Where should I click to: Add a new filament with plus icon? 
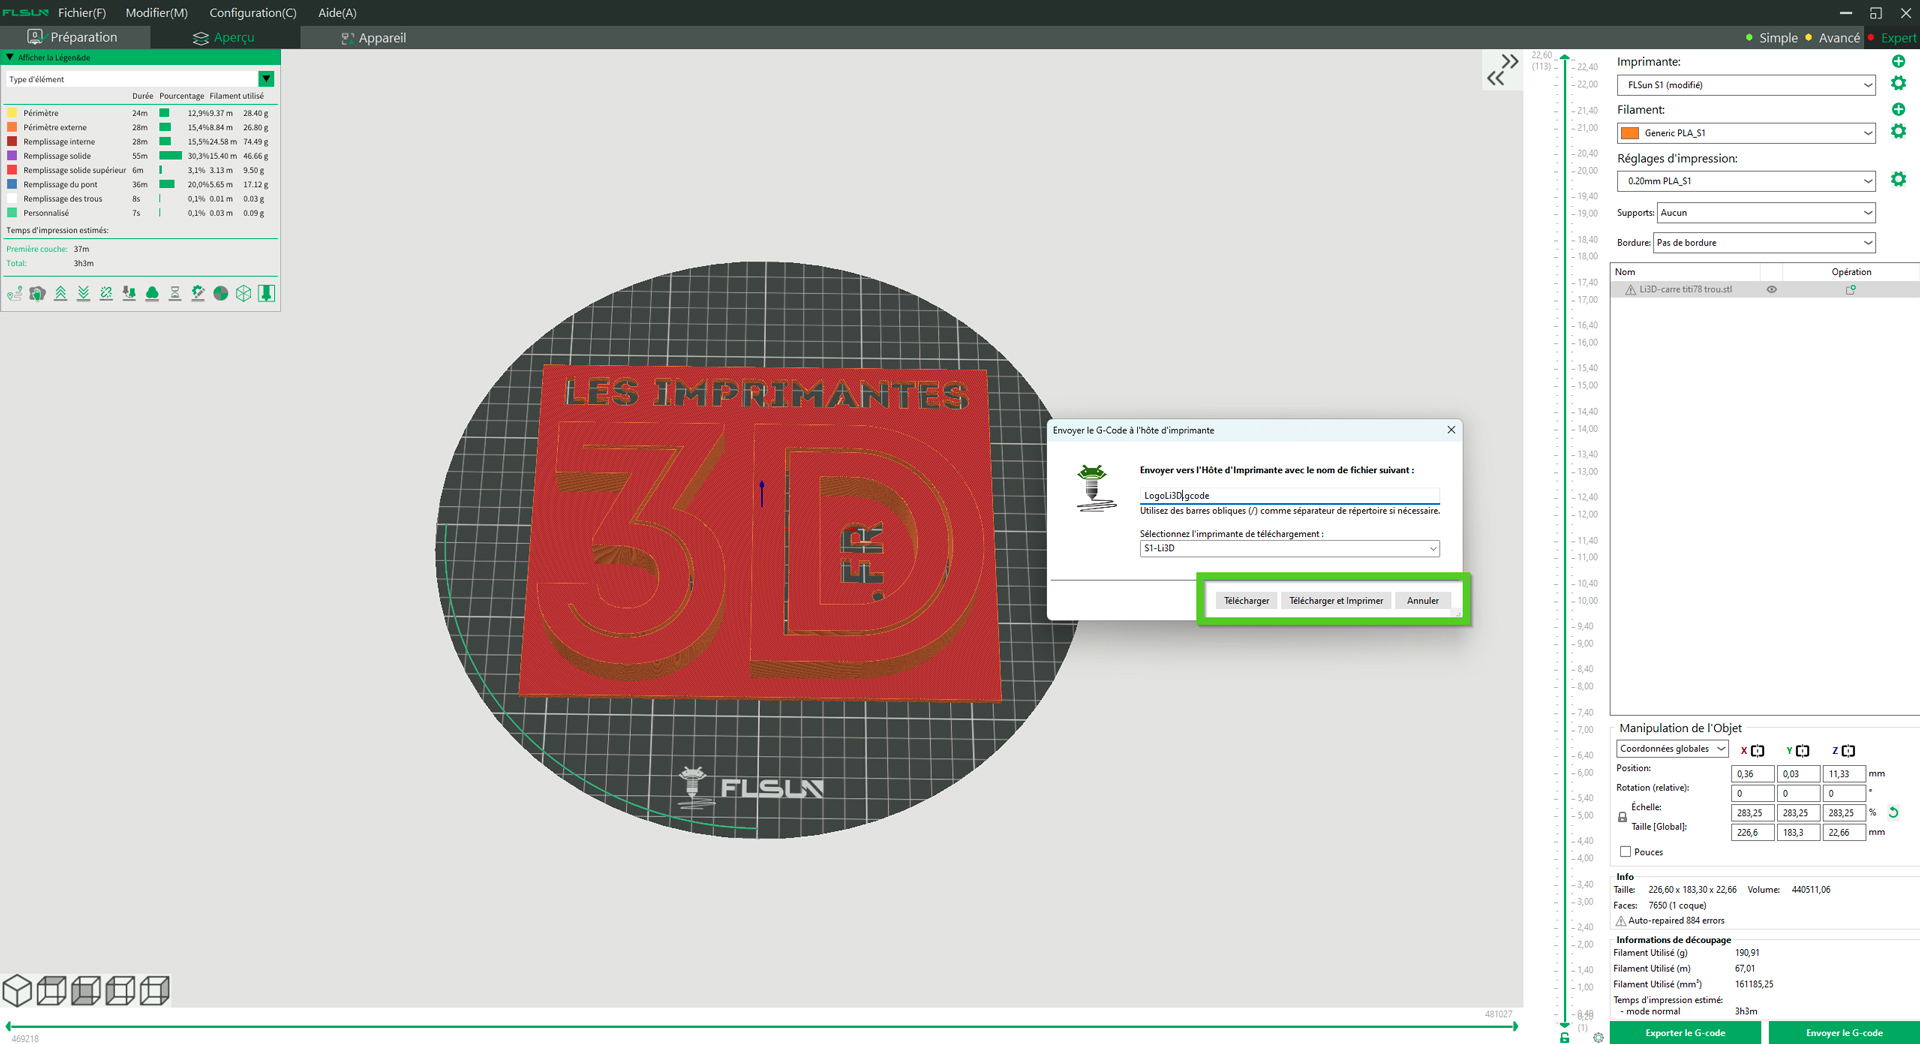[x=1898, y=109]
